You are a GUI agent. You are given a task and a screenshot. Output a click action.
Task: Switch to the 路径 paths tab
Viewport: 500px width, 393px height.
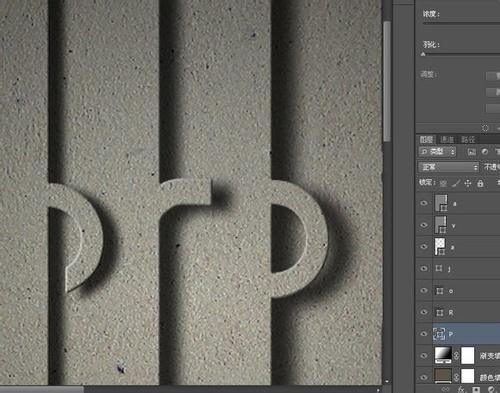coord(468,139)
